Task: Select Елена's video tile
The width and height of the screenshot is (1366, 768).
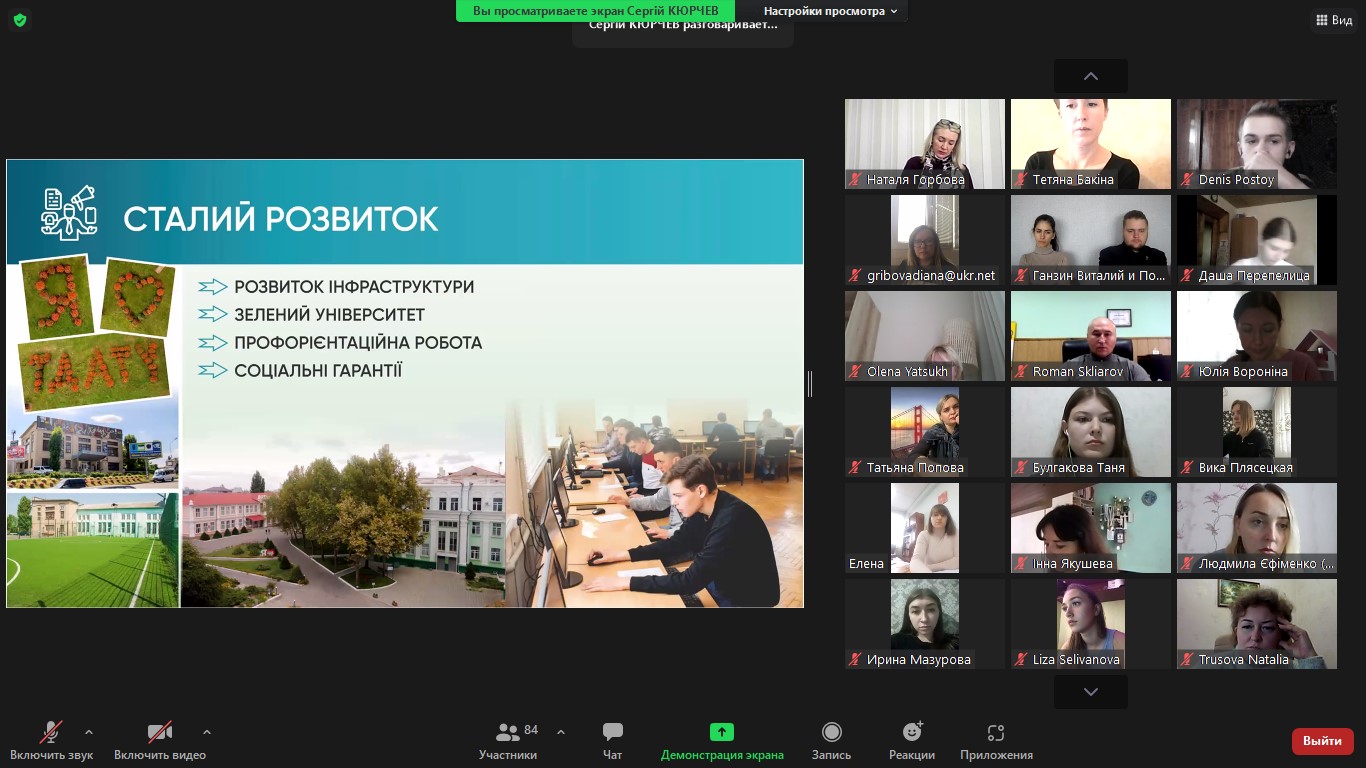Action: click(x=925, y=528)
